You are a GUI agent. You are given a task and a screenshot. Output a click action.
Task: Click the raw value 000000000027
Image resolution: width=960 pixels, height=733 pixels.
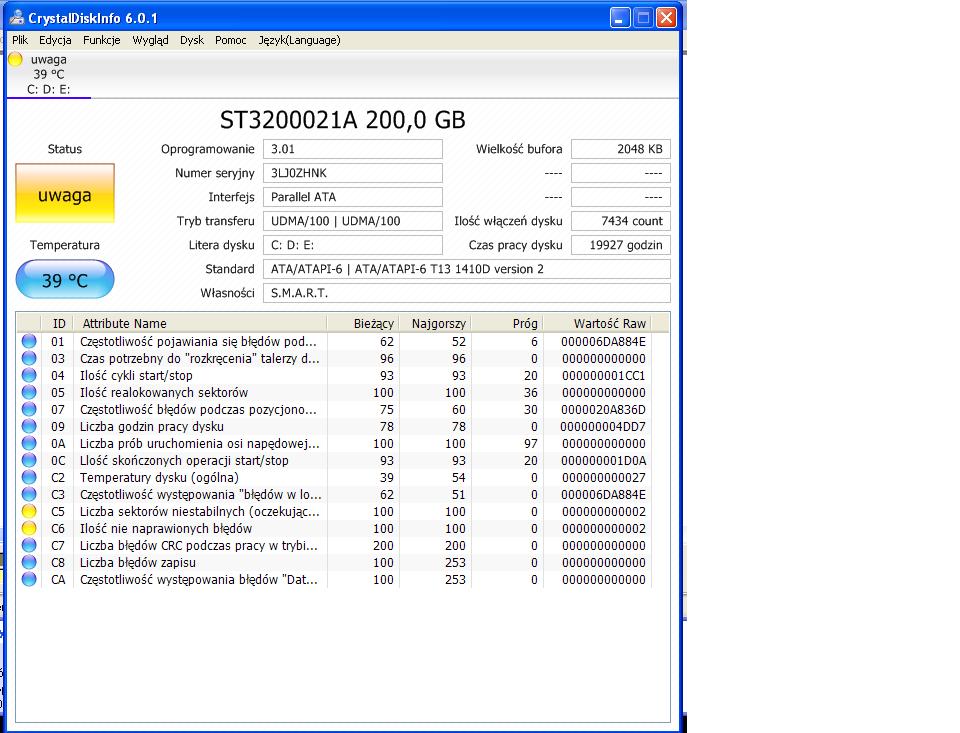point(603,477)
